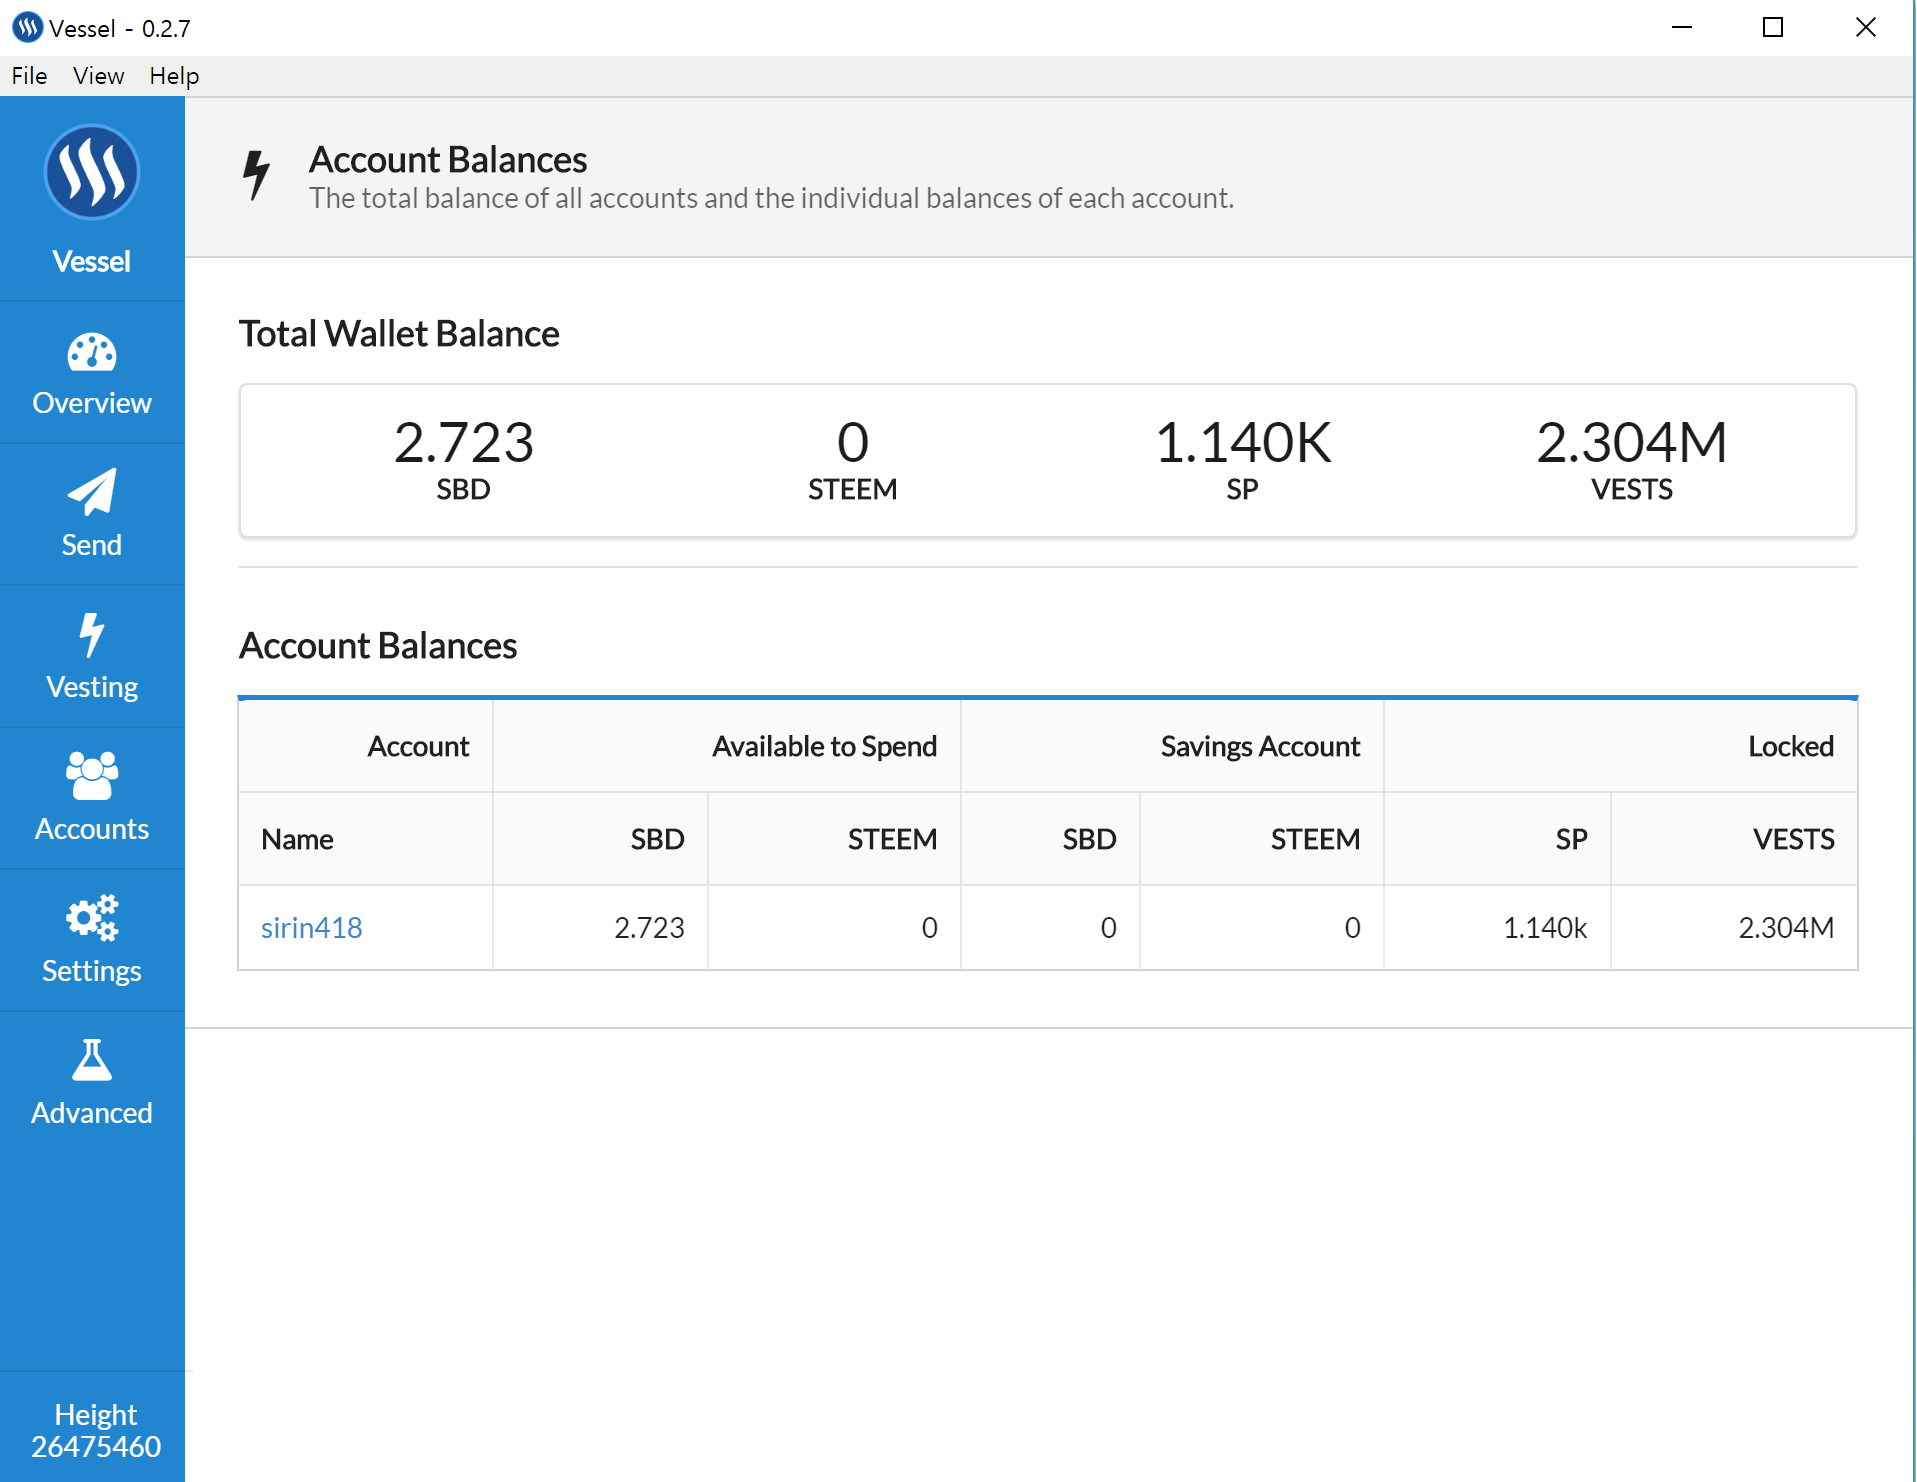Screen dimensions: 1917x1482
Task: Open the View menu
Action: (98, 76)
